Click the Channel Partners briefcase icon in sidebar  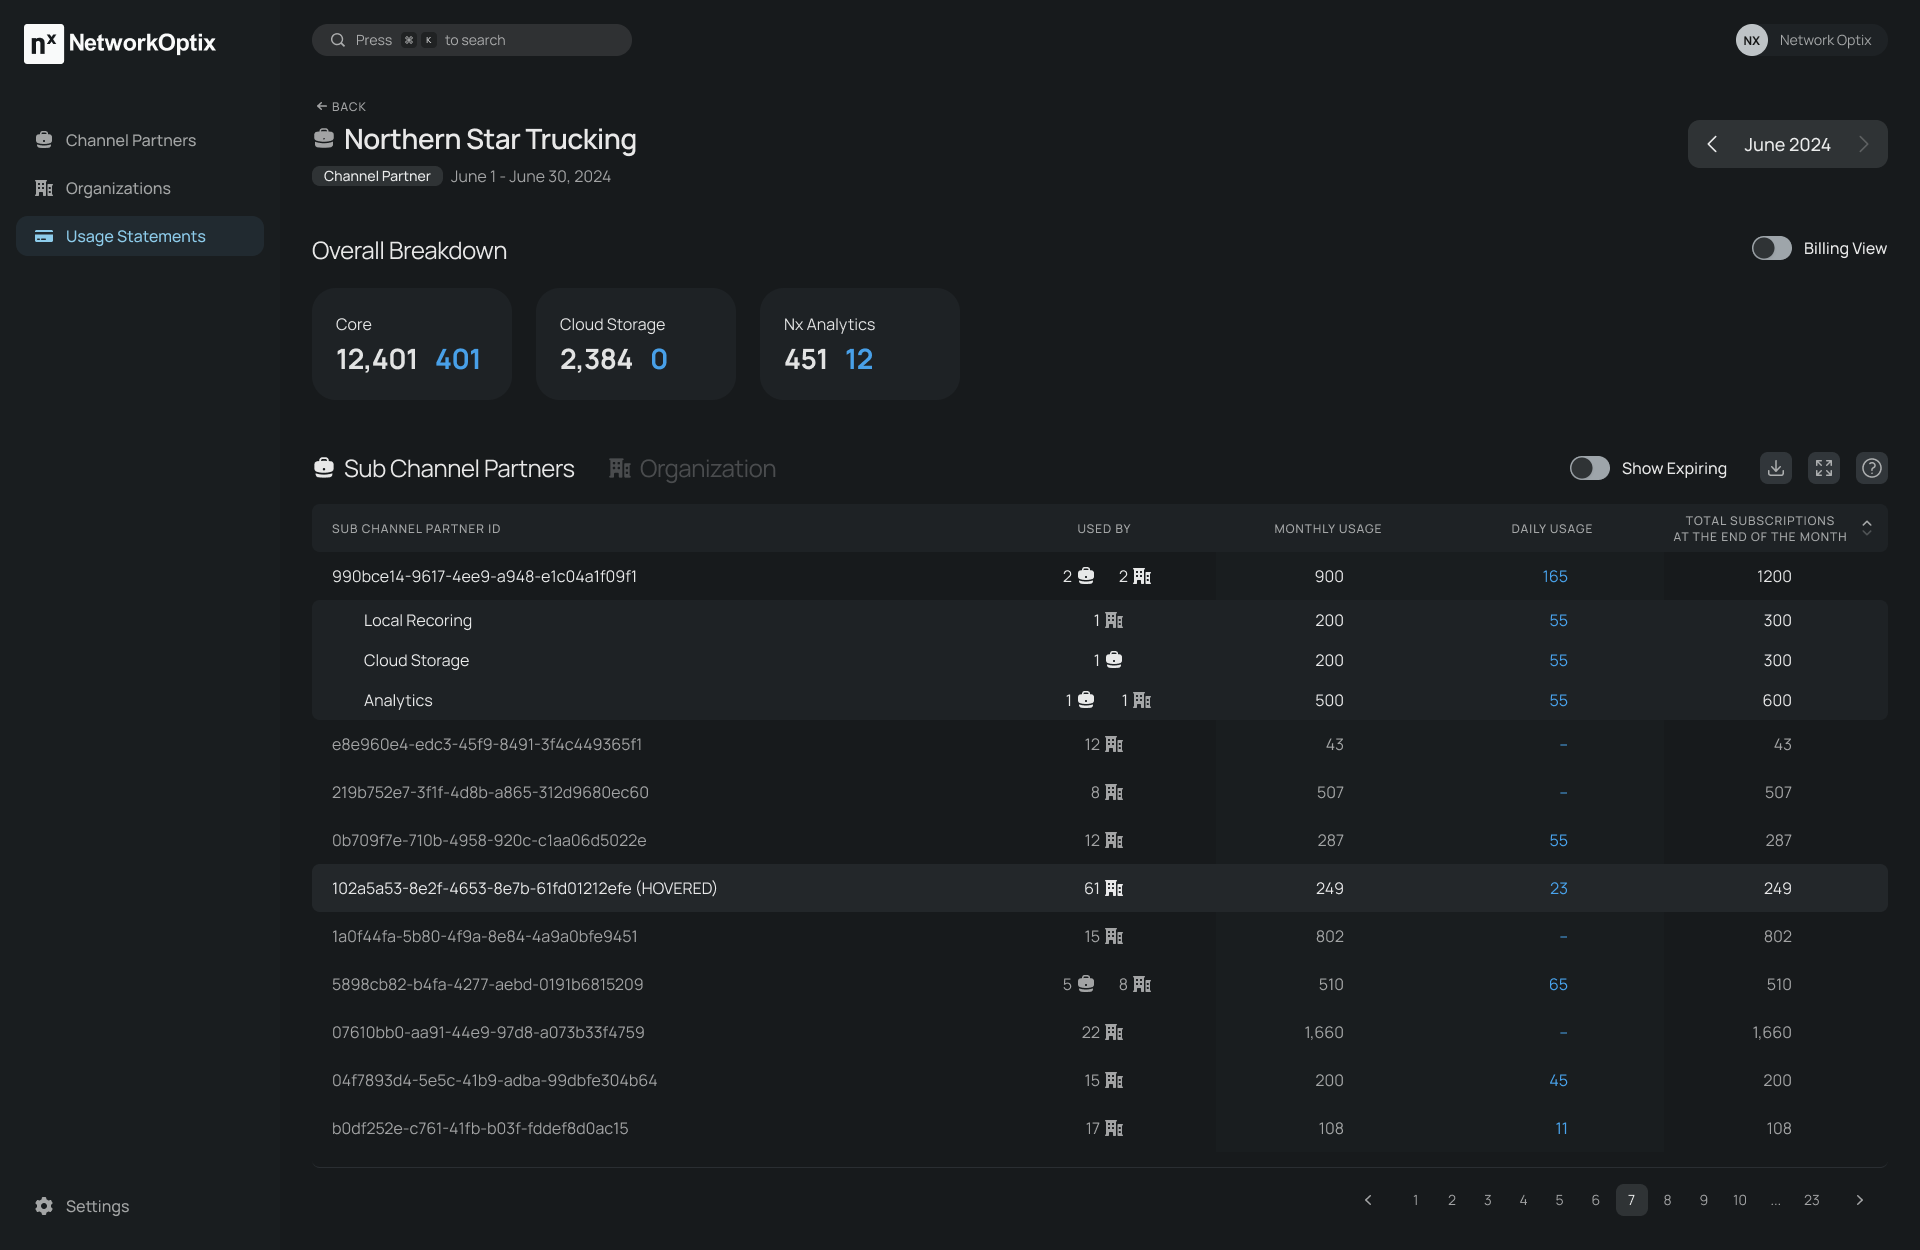point(44,140)
